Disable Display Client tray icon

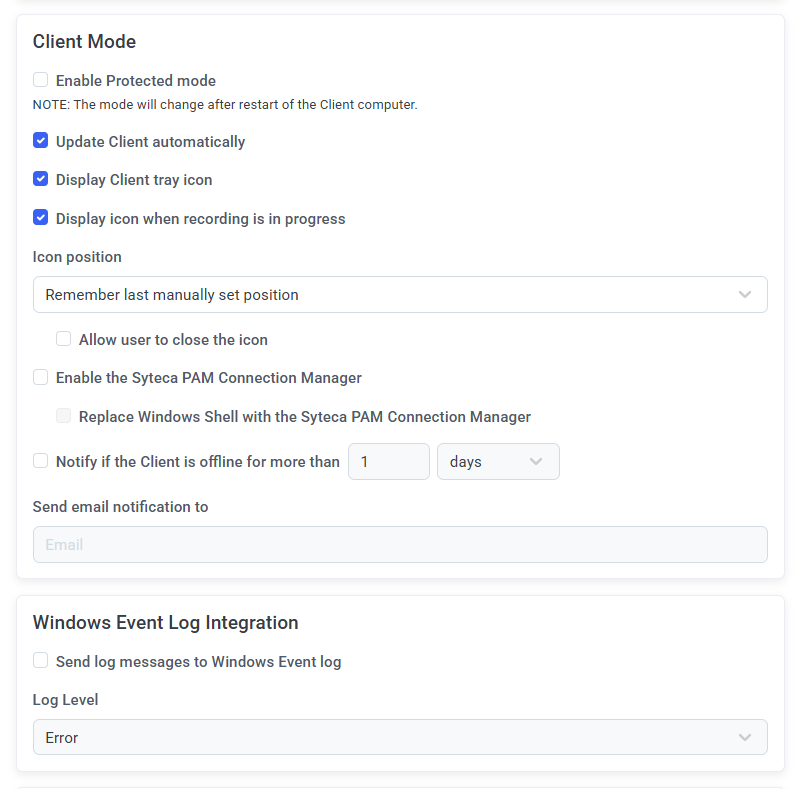point(41,179)
